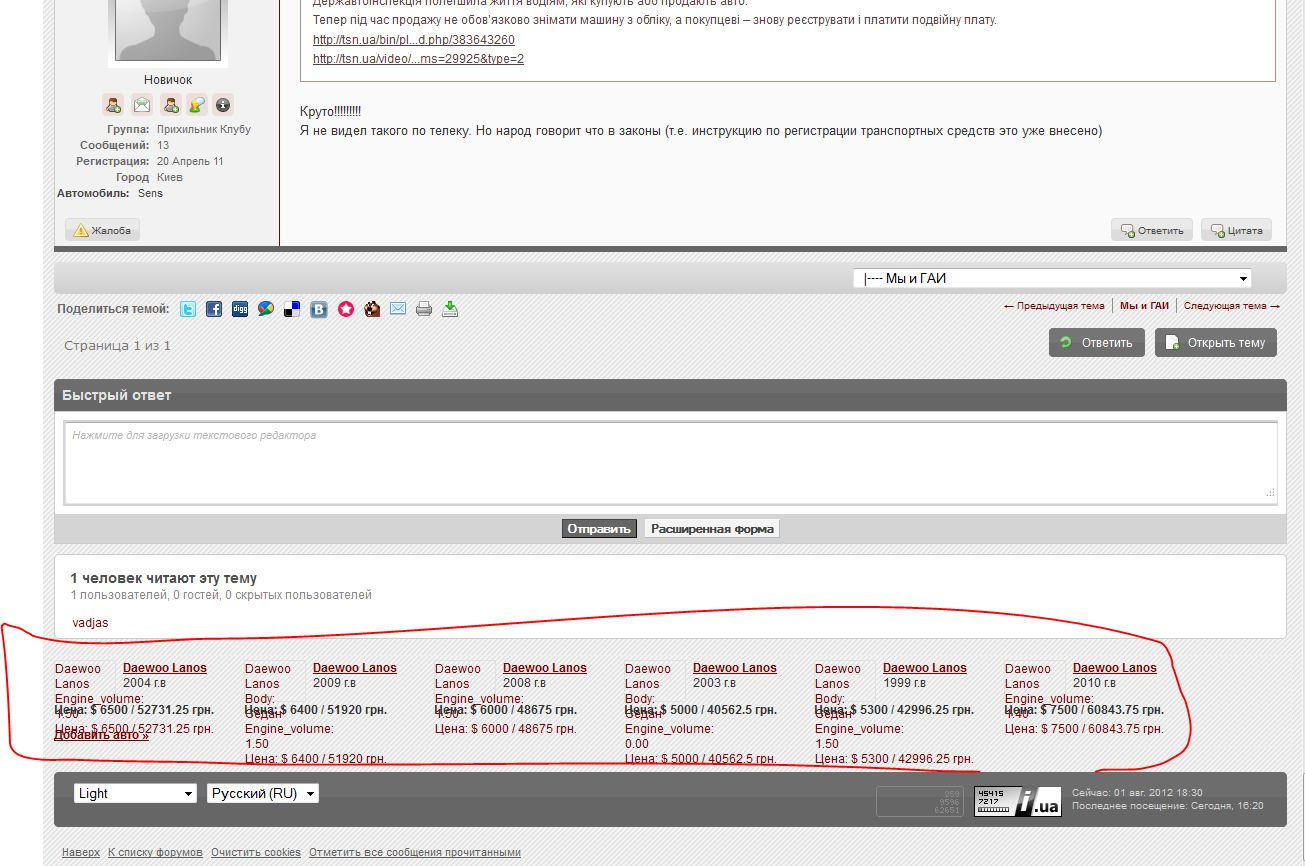Click the Цитата quote button

(x=1236, y=230)
